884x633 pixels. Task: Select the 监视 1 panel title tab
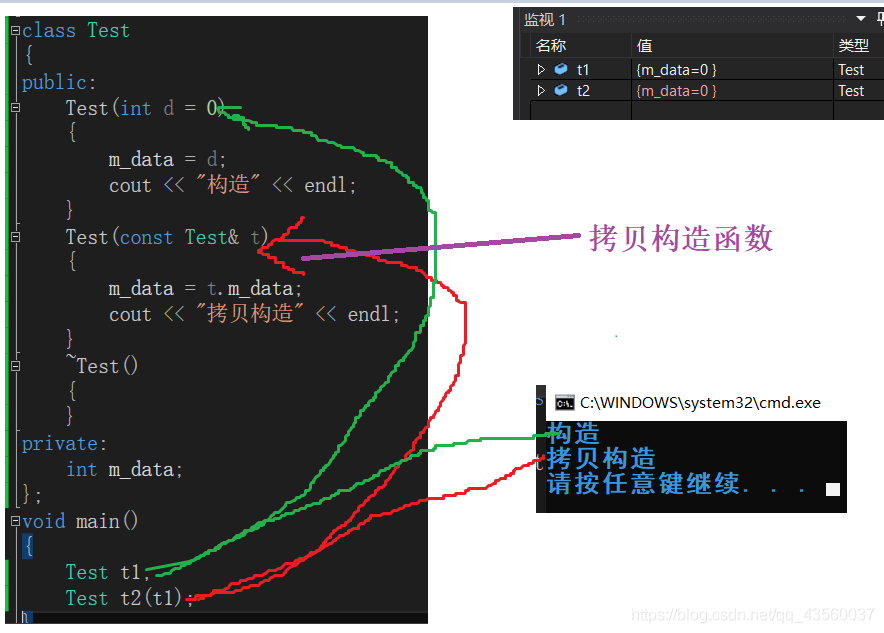pyautogui.click(x=544, y=20)
